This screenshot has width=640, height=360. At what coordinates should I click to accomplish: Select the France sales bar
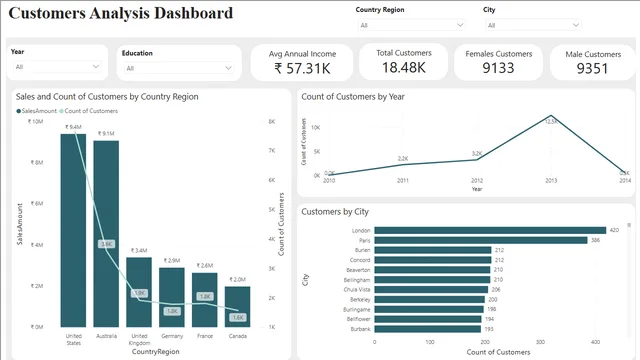click(204, 300)
